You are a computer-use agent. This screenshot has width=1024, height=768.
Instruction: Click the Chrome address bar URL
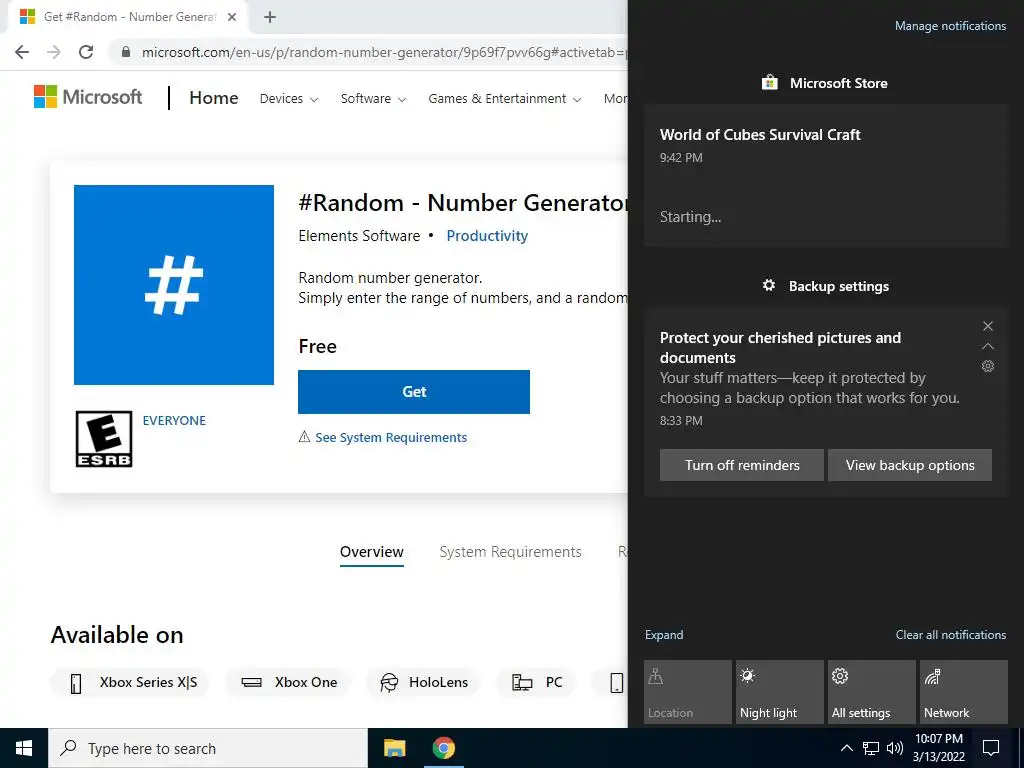coord(384,52)
